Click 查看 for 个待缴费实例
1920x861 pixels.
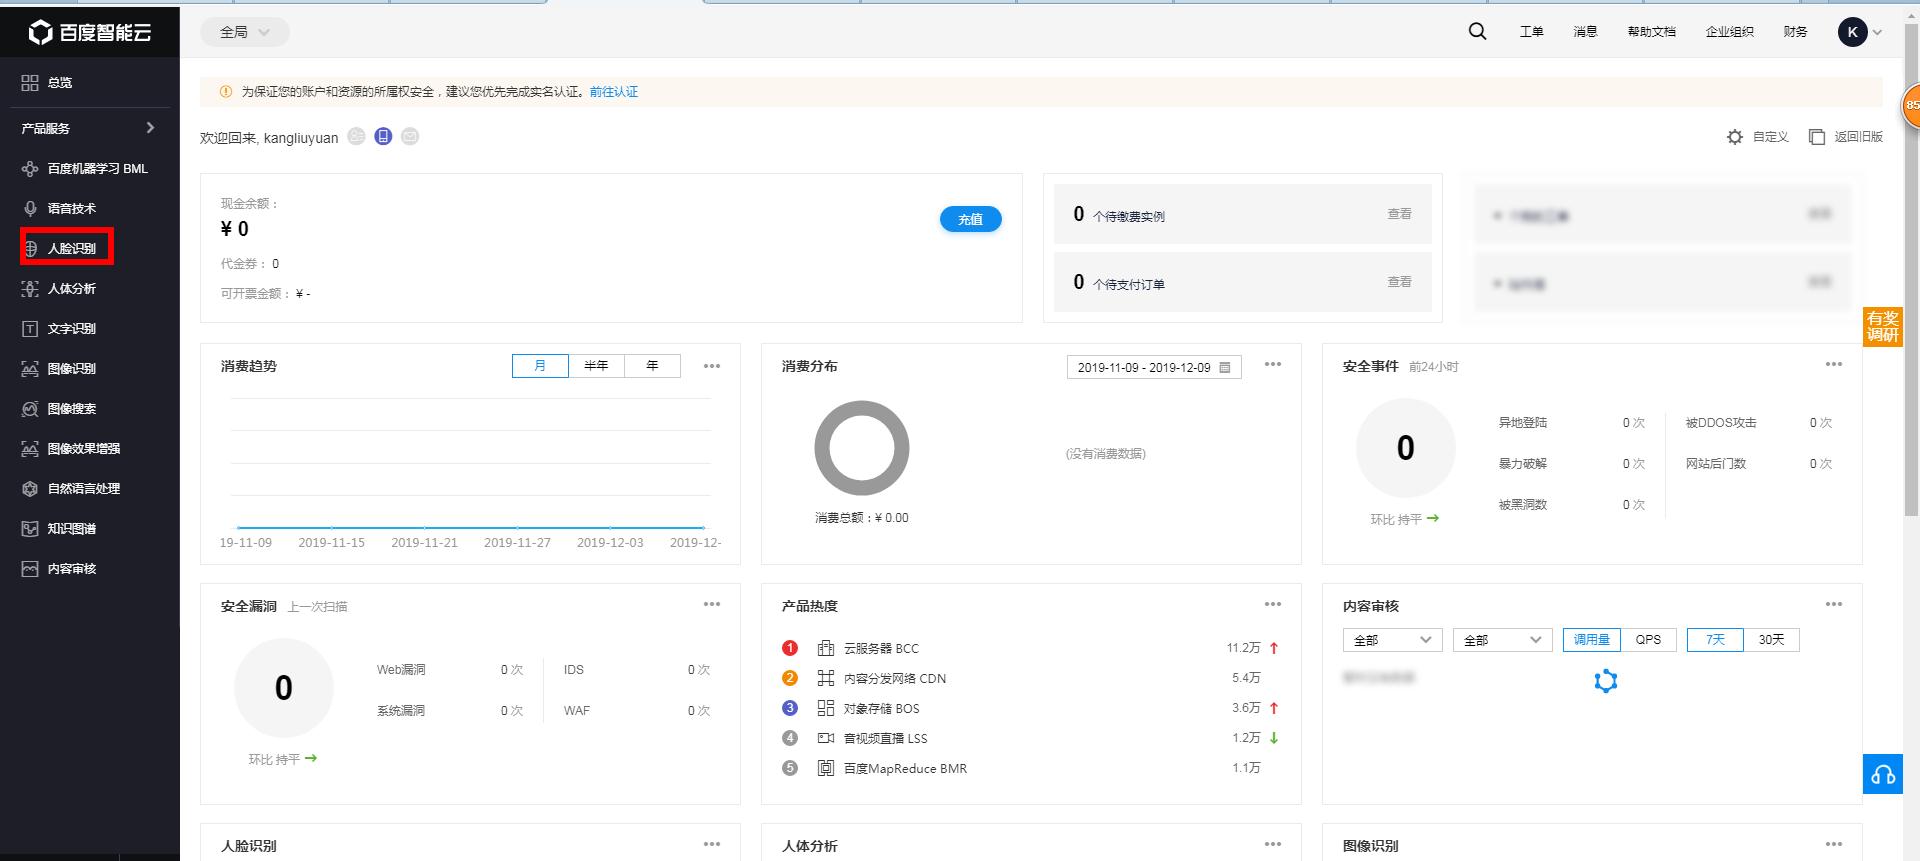click(x=1399, y=214)
